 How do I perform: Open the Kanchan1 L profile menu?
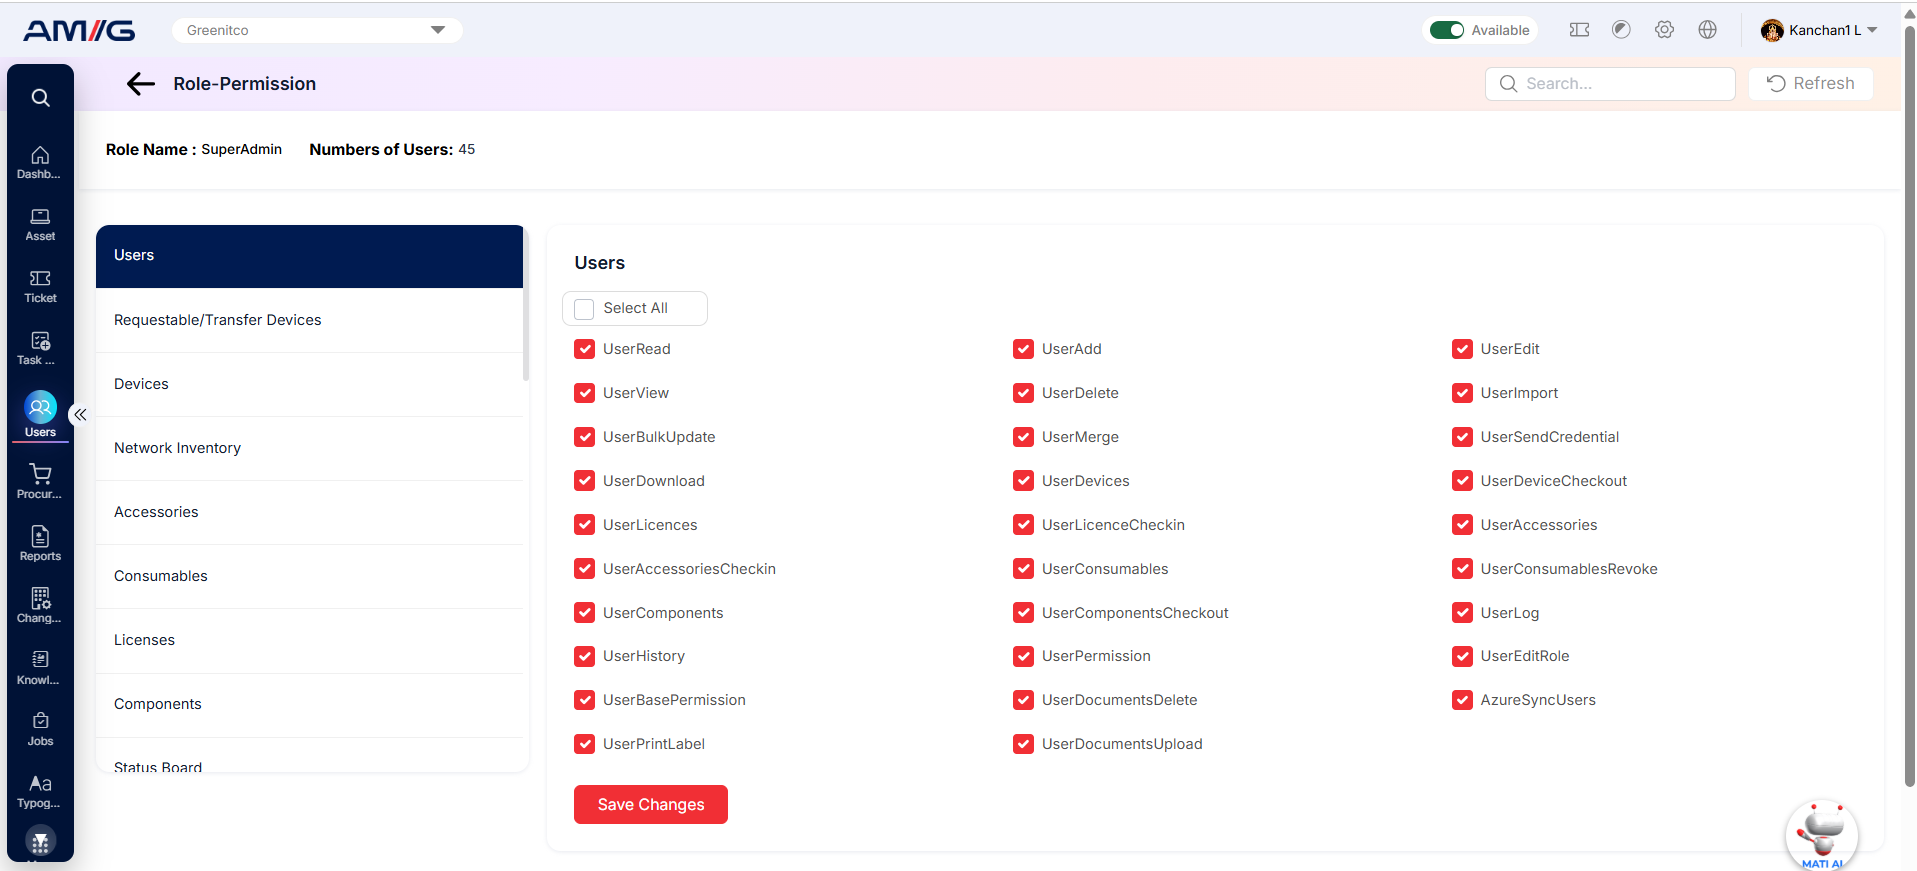tap(1819, 30)
